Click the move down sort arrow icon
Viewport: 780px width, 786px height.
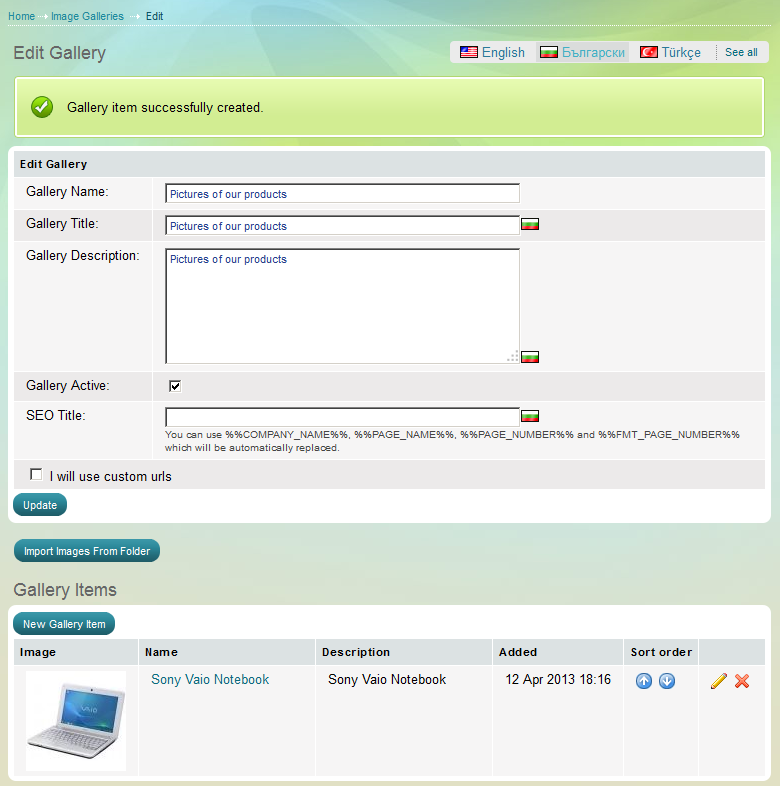coord(667,681)
